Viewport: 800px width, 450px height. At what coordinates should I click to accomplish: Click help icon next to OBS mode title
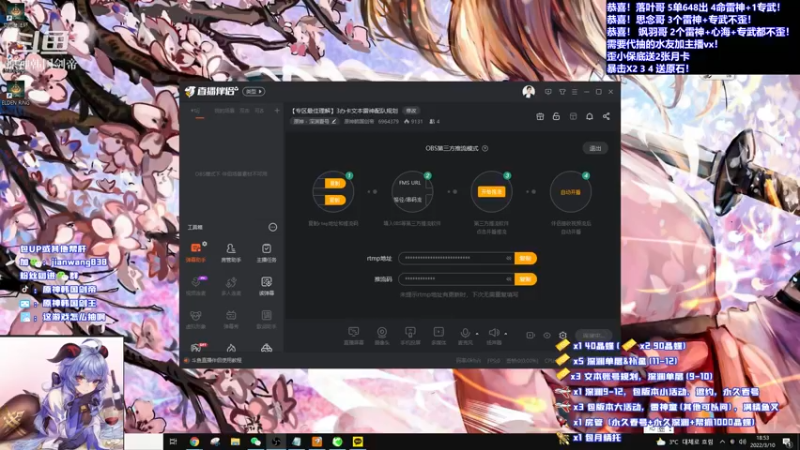click(x=485, y=148)
